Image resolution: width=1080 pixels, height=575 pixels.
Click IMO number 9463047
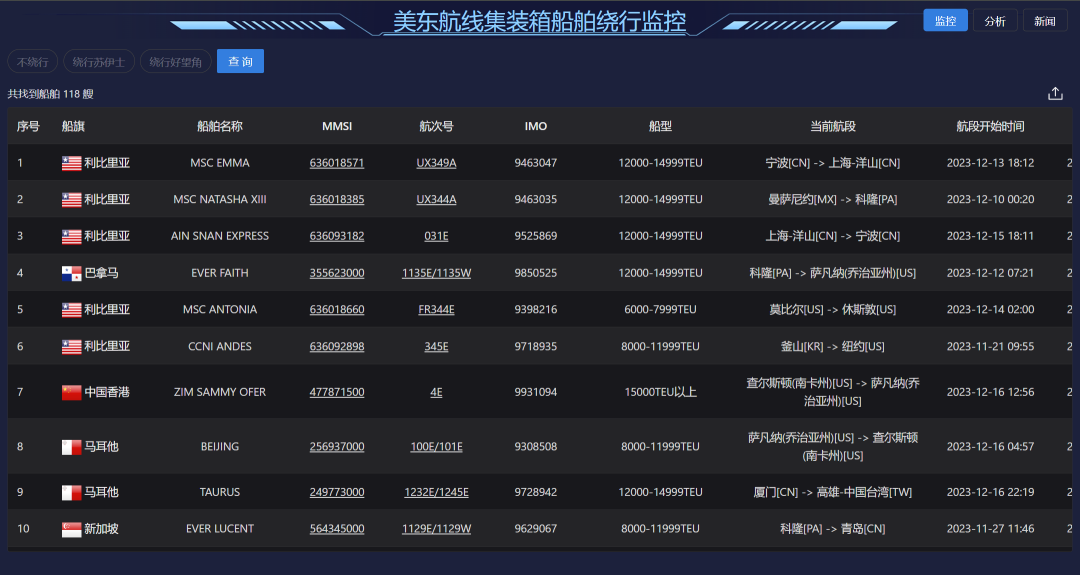click(x=535, y=163)
